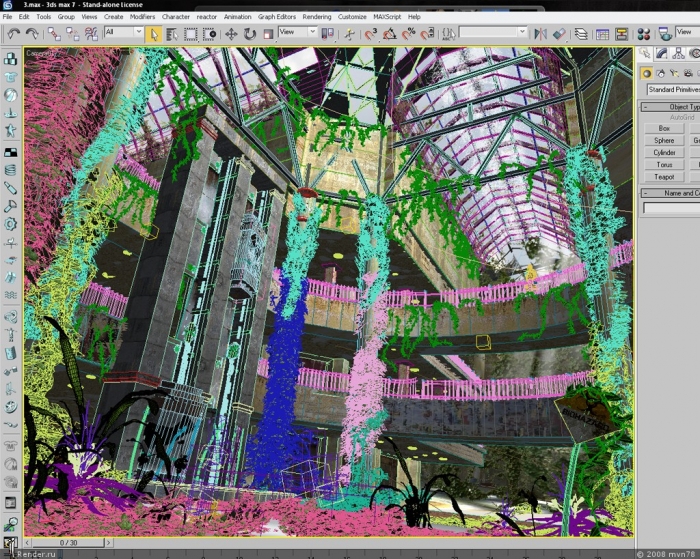The height and width of the screenshot is (559, 700).
Task: Select the Select and Rotate tool
Action: click(x=250, y=34)
